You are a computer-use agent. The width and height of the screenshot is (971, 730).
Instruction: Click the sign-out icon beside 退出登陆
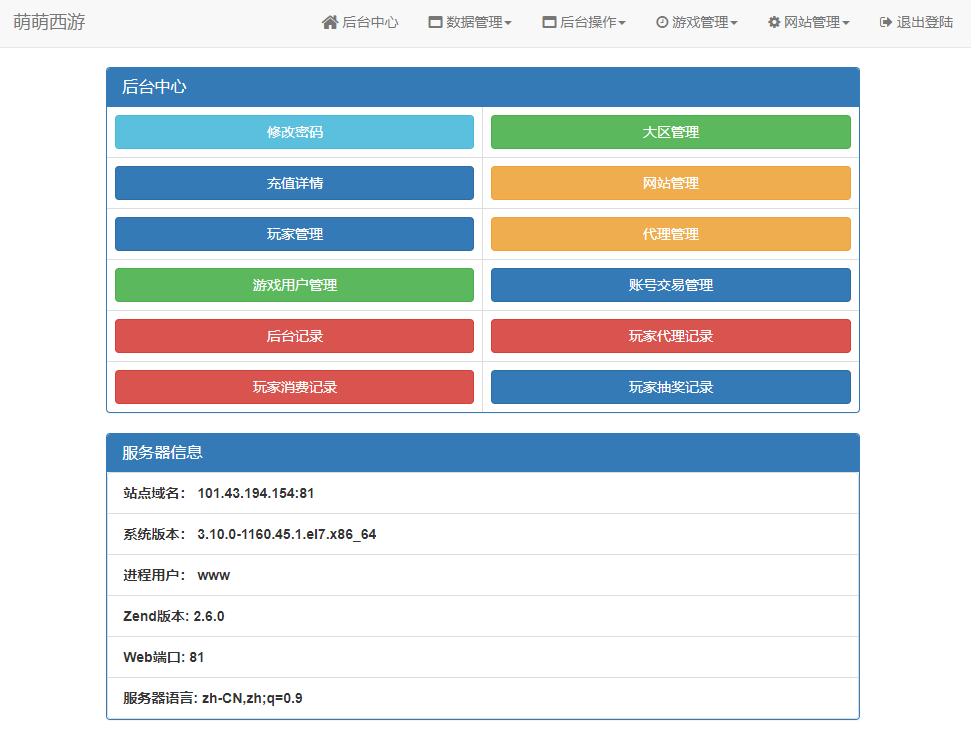pyautogui.click(x=886, y=22)
